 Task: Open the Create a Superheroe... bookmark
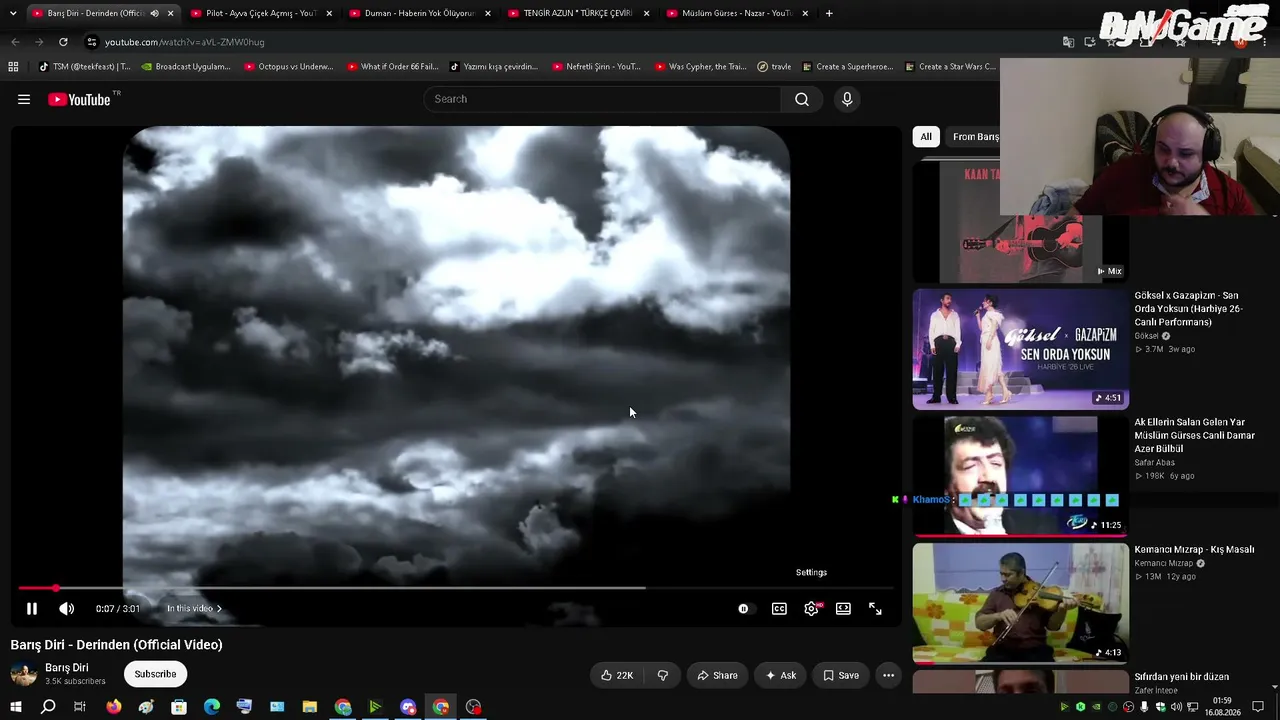coord(848,67)
